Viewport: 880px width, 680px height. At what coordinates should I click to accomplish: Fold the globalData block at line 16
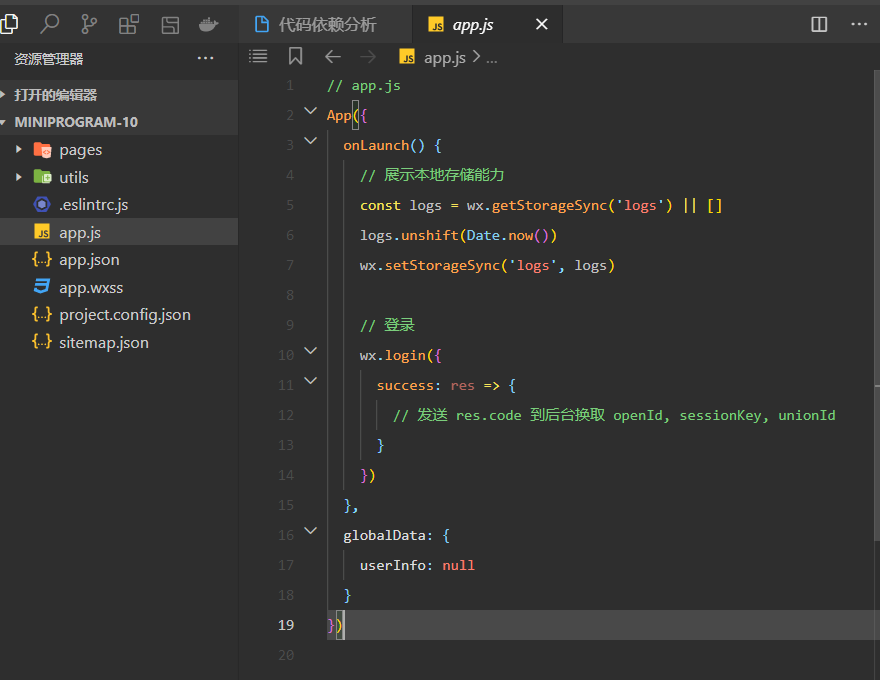[310, 531]
